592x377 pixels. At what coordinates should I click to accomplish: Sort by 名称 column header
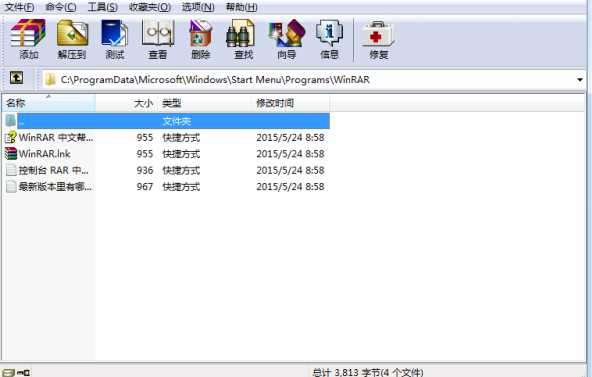[49, 103]
